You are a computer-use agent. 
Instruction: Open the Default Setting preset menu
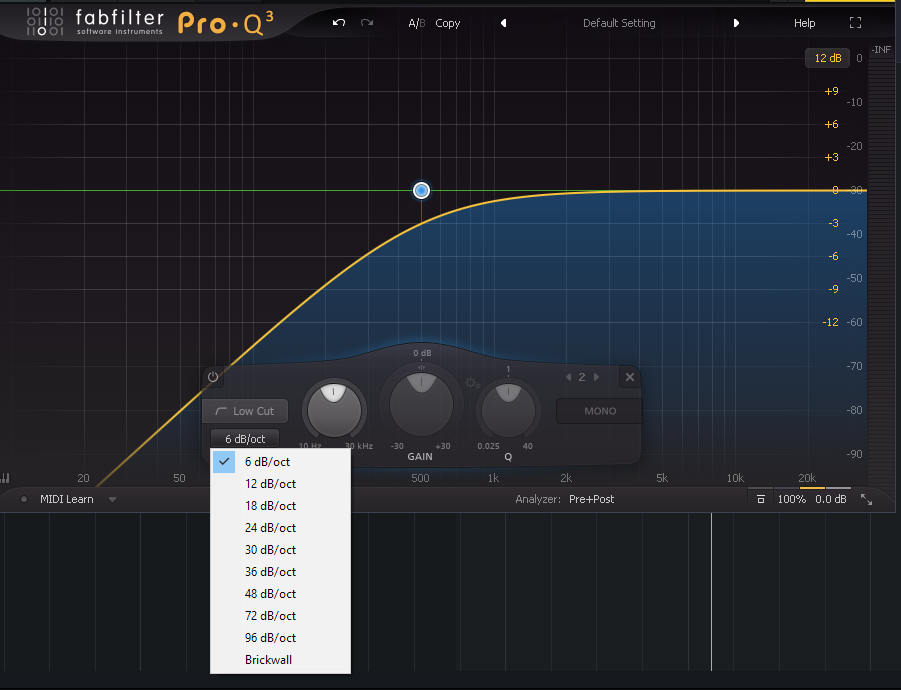point(619,23)
